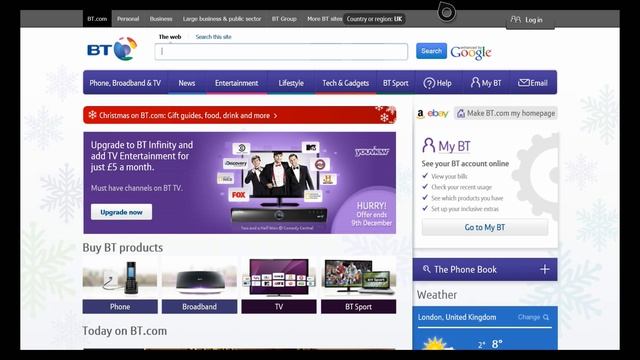Click the sun weather icon
The width and height of the screenshot is (640, 360).
tap(435, 344)
